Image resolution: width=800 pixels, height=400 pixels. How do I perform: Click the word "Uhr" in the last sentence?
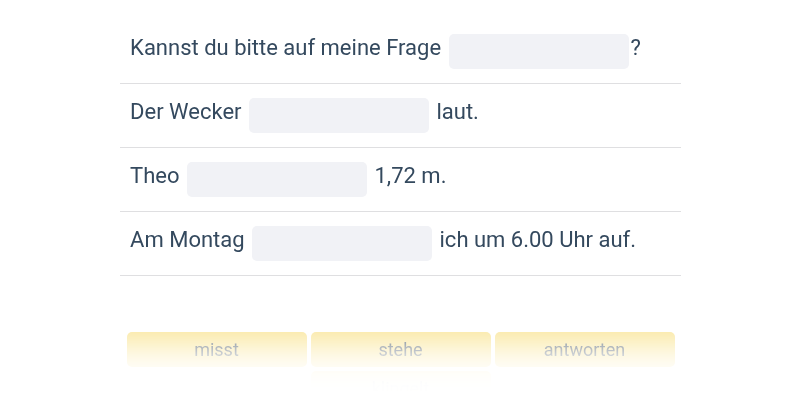[579, 240]
